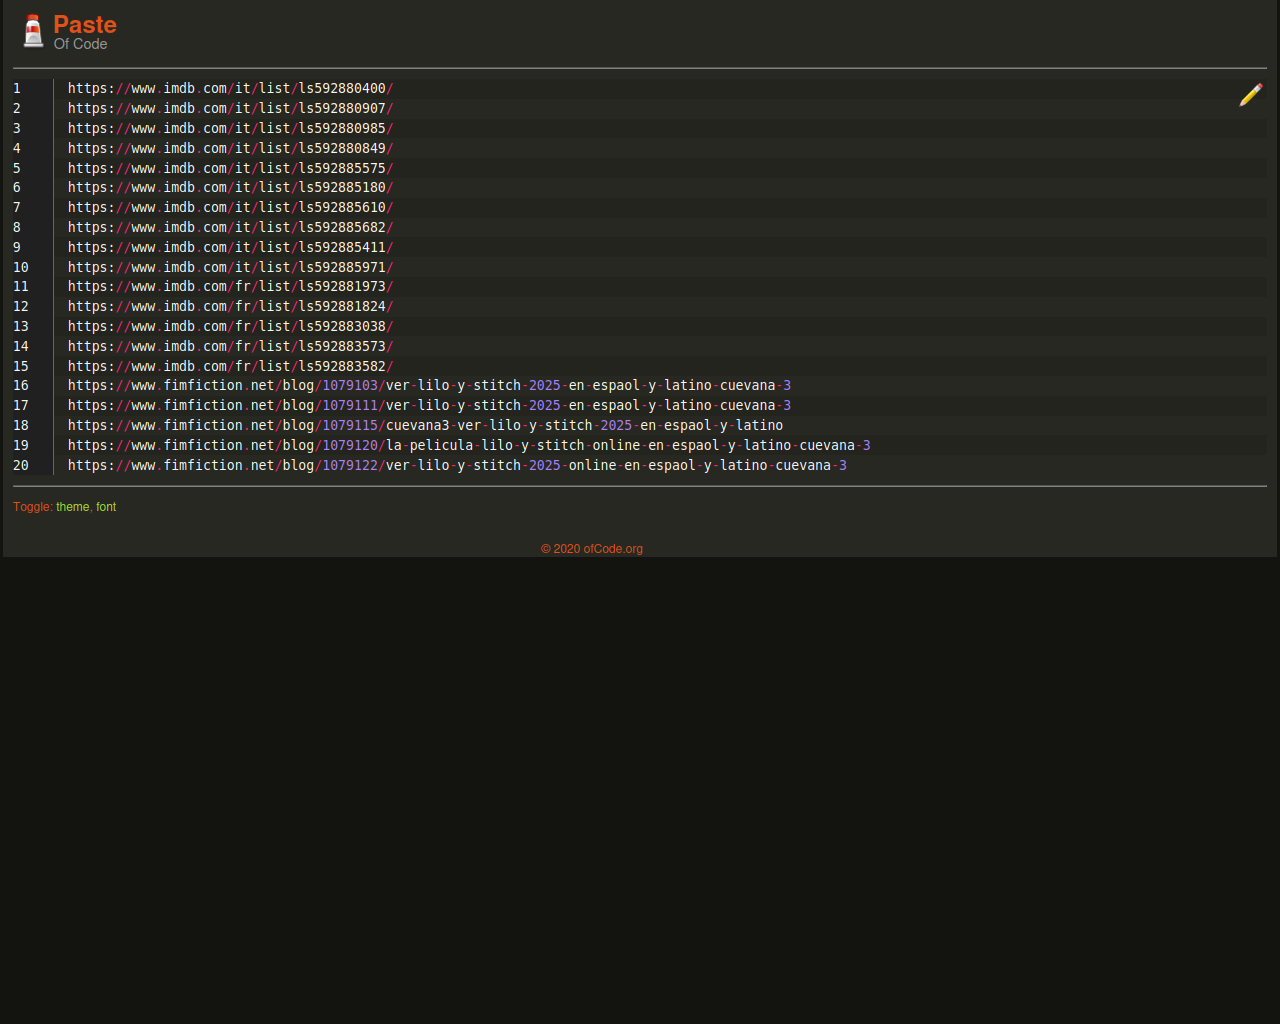Toggle the theme link

pos(72,507)
